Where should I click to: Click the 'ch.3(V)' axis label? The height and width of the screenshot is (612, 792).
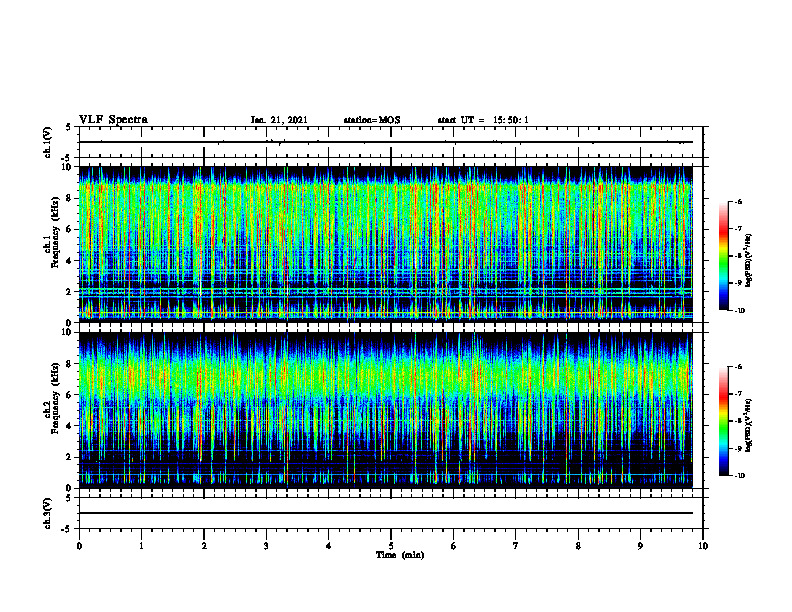47,513
